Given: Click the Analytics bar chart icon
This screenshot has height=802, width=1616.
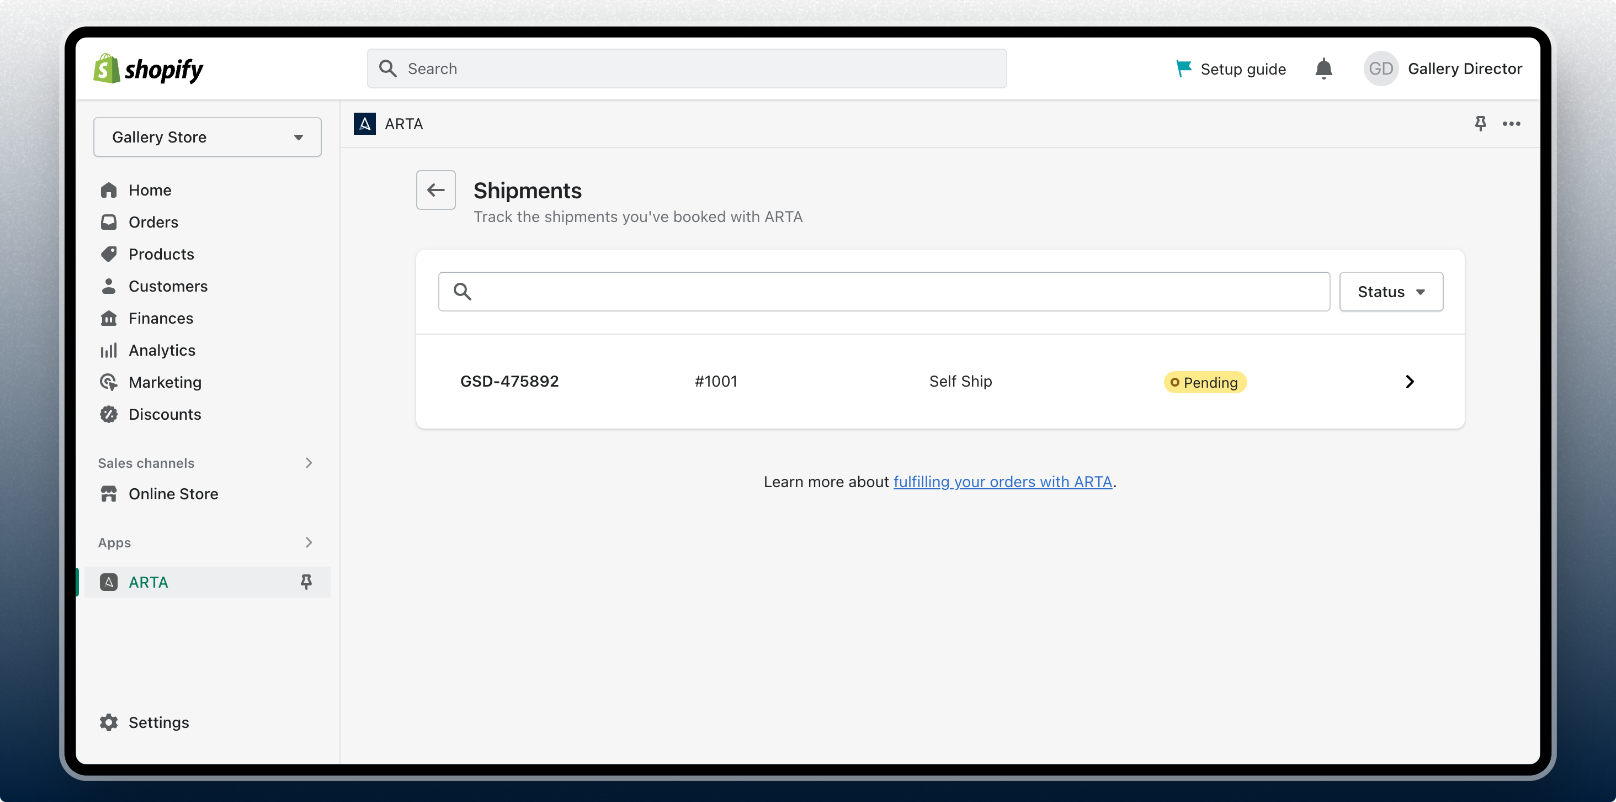Looking at the screenshot, I should coord(109,350).
